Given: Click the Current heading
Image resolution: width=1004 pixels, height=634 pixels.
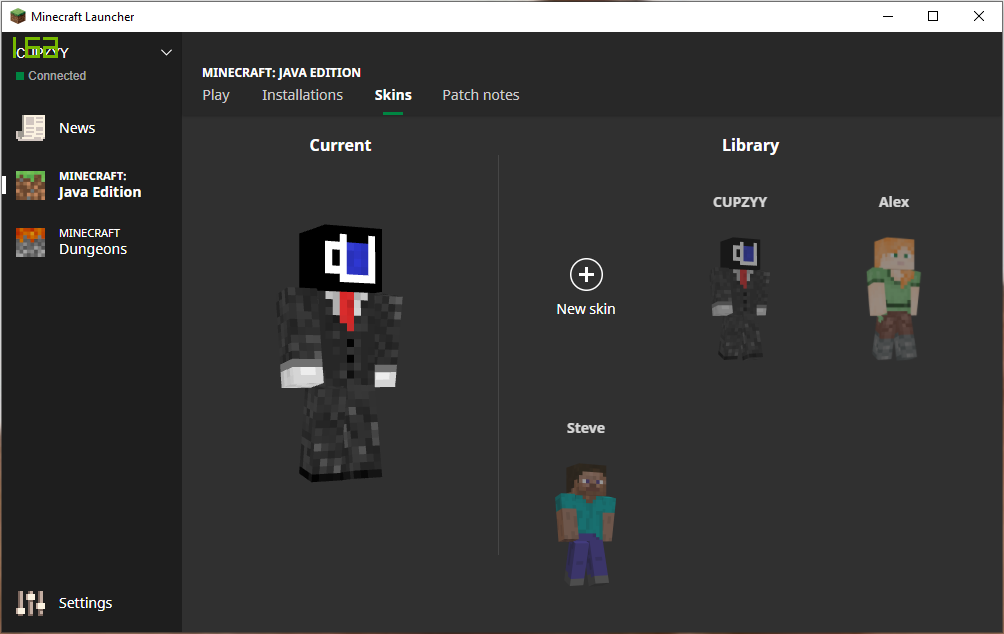Looking at the screenshot, I should 341,145.
